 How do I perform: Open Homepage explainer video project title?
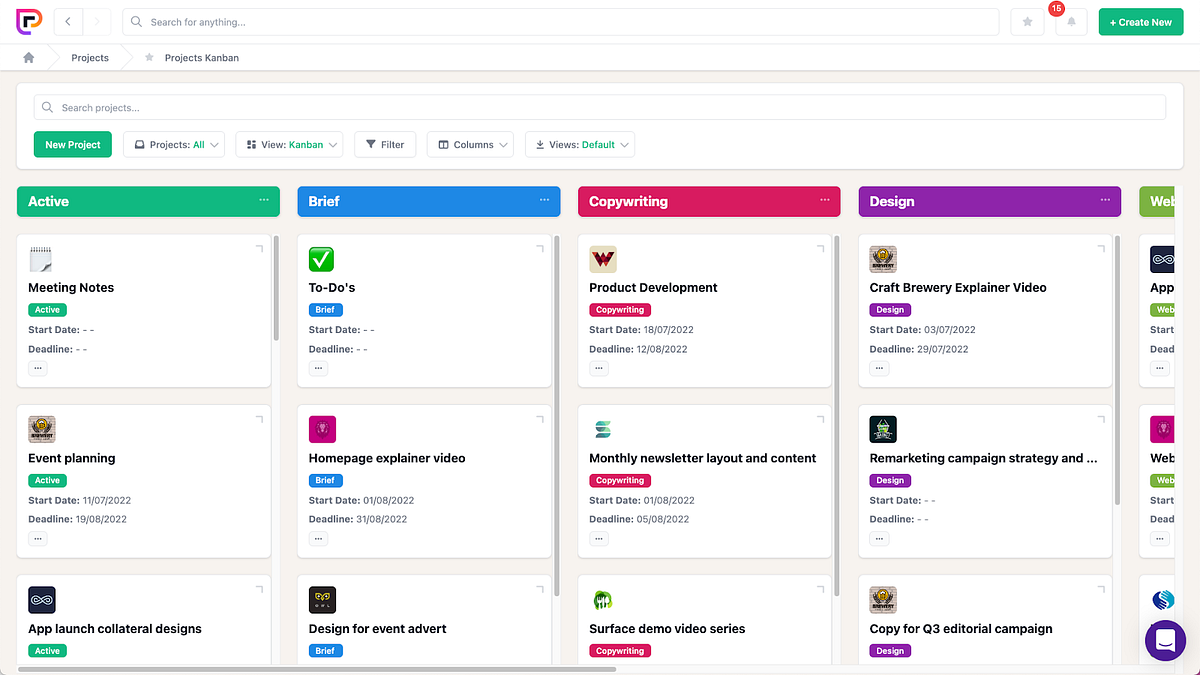(387, 458)
